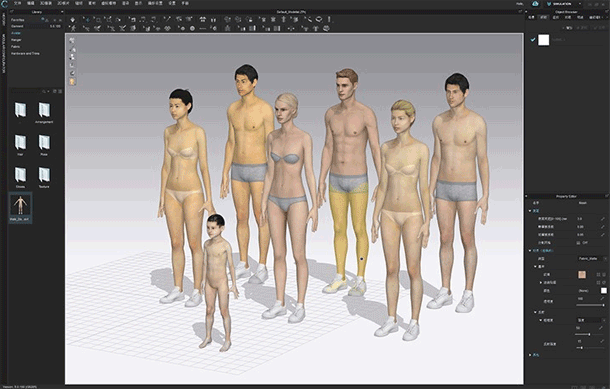Open the roughness type dropdown in Property Editor

tap(591, 320)
